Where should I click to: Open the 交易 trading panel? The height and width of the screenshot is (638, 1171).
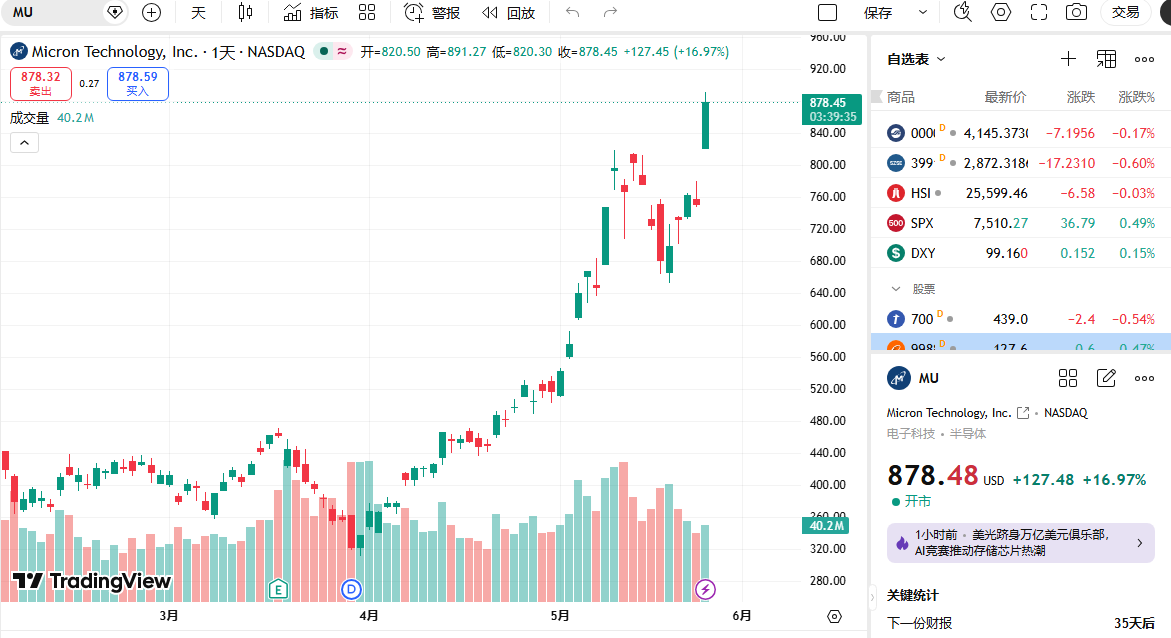click(1125, 12)
